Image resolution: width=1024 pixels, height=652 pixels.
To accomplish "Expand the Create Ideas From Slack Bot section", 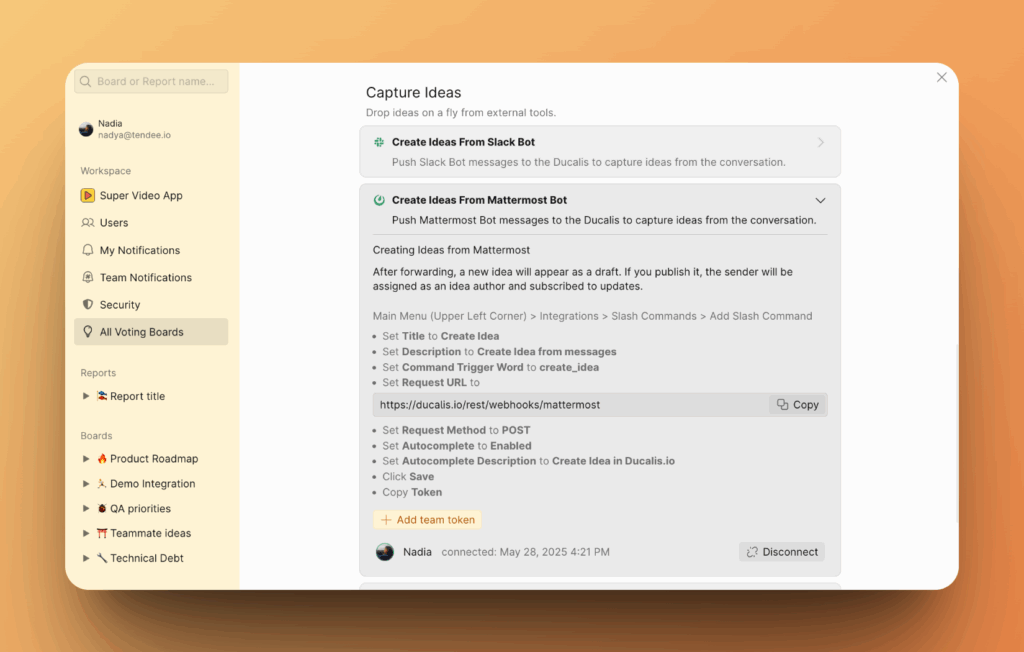I will point(820,143).
